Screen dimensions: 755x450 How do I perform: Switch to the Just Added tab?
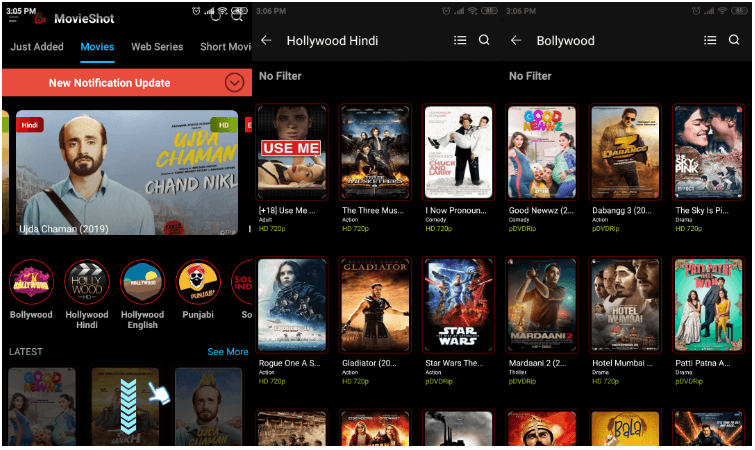(37, 47)
